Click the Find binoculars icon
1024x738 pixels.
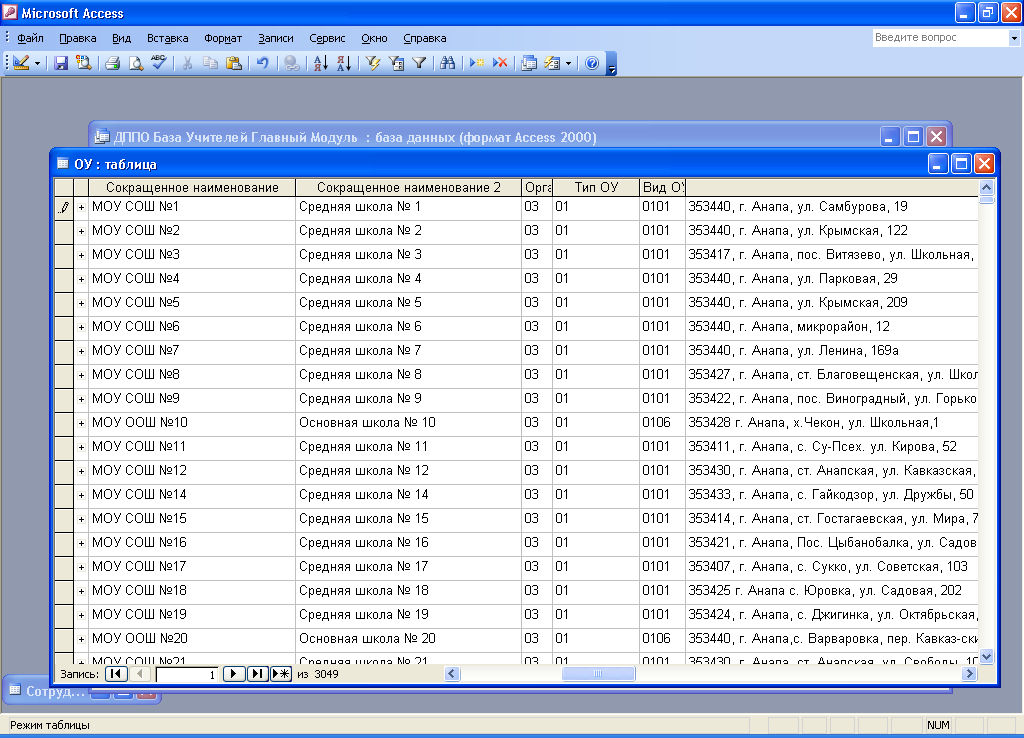pyautogui.click(x=447, y=63)
